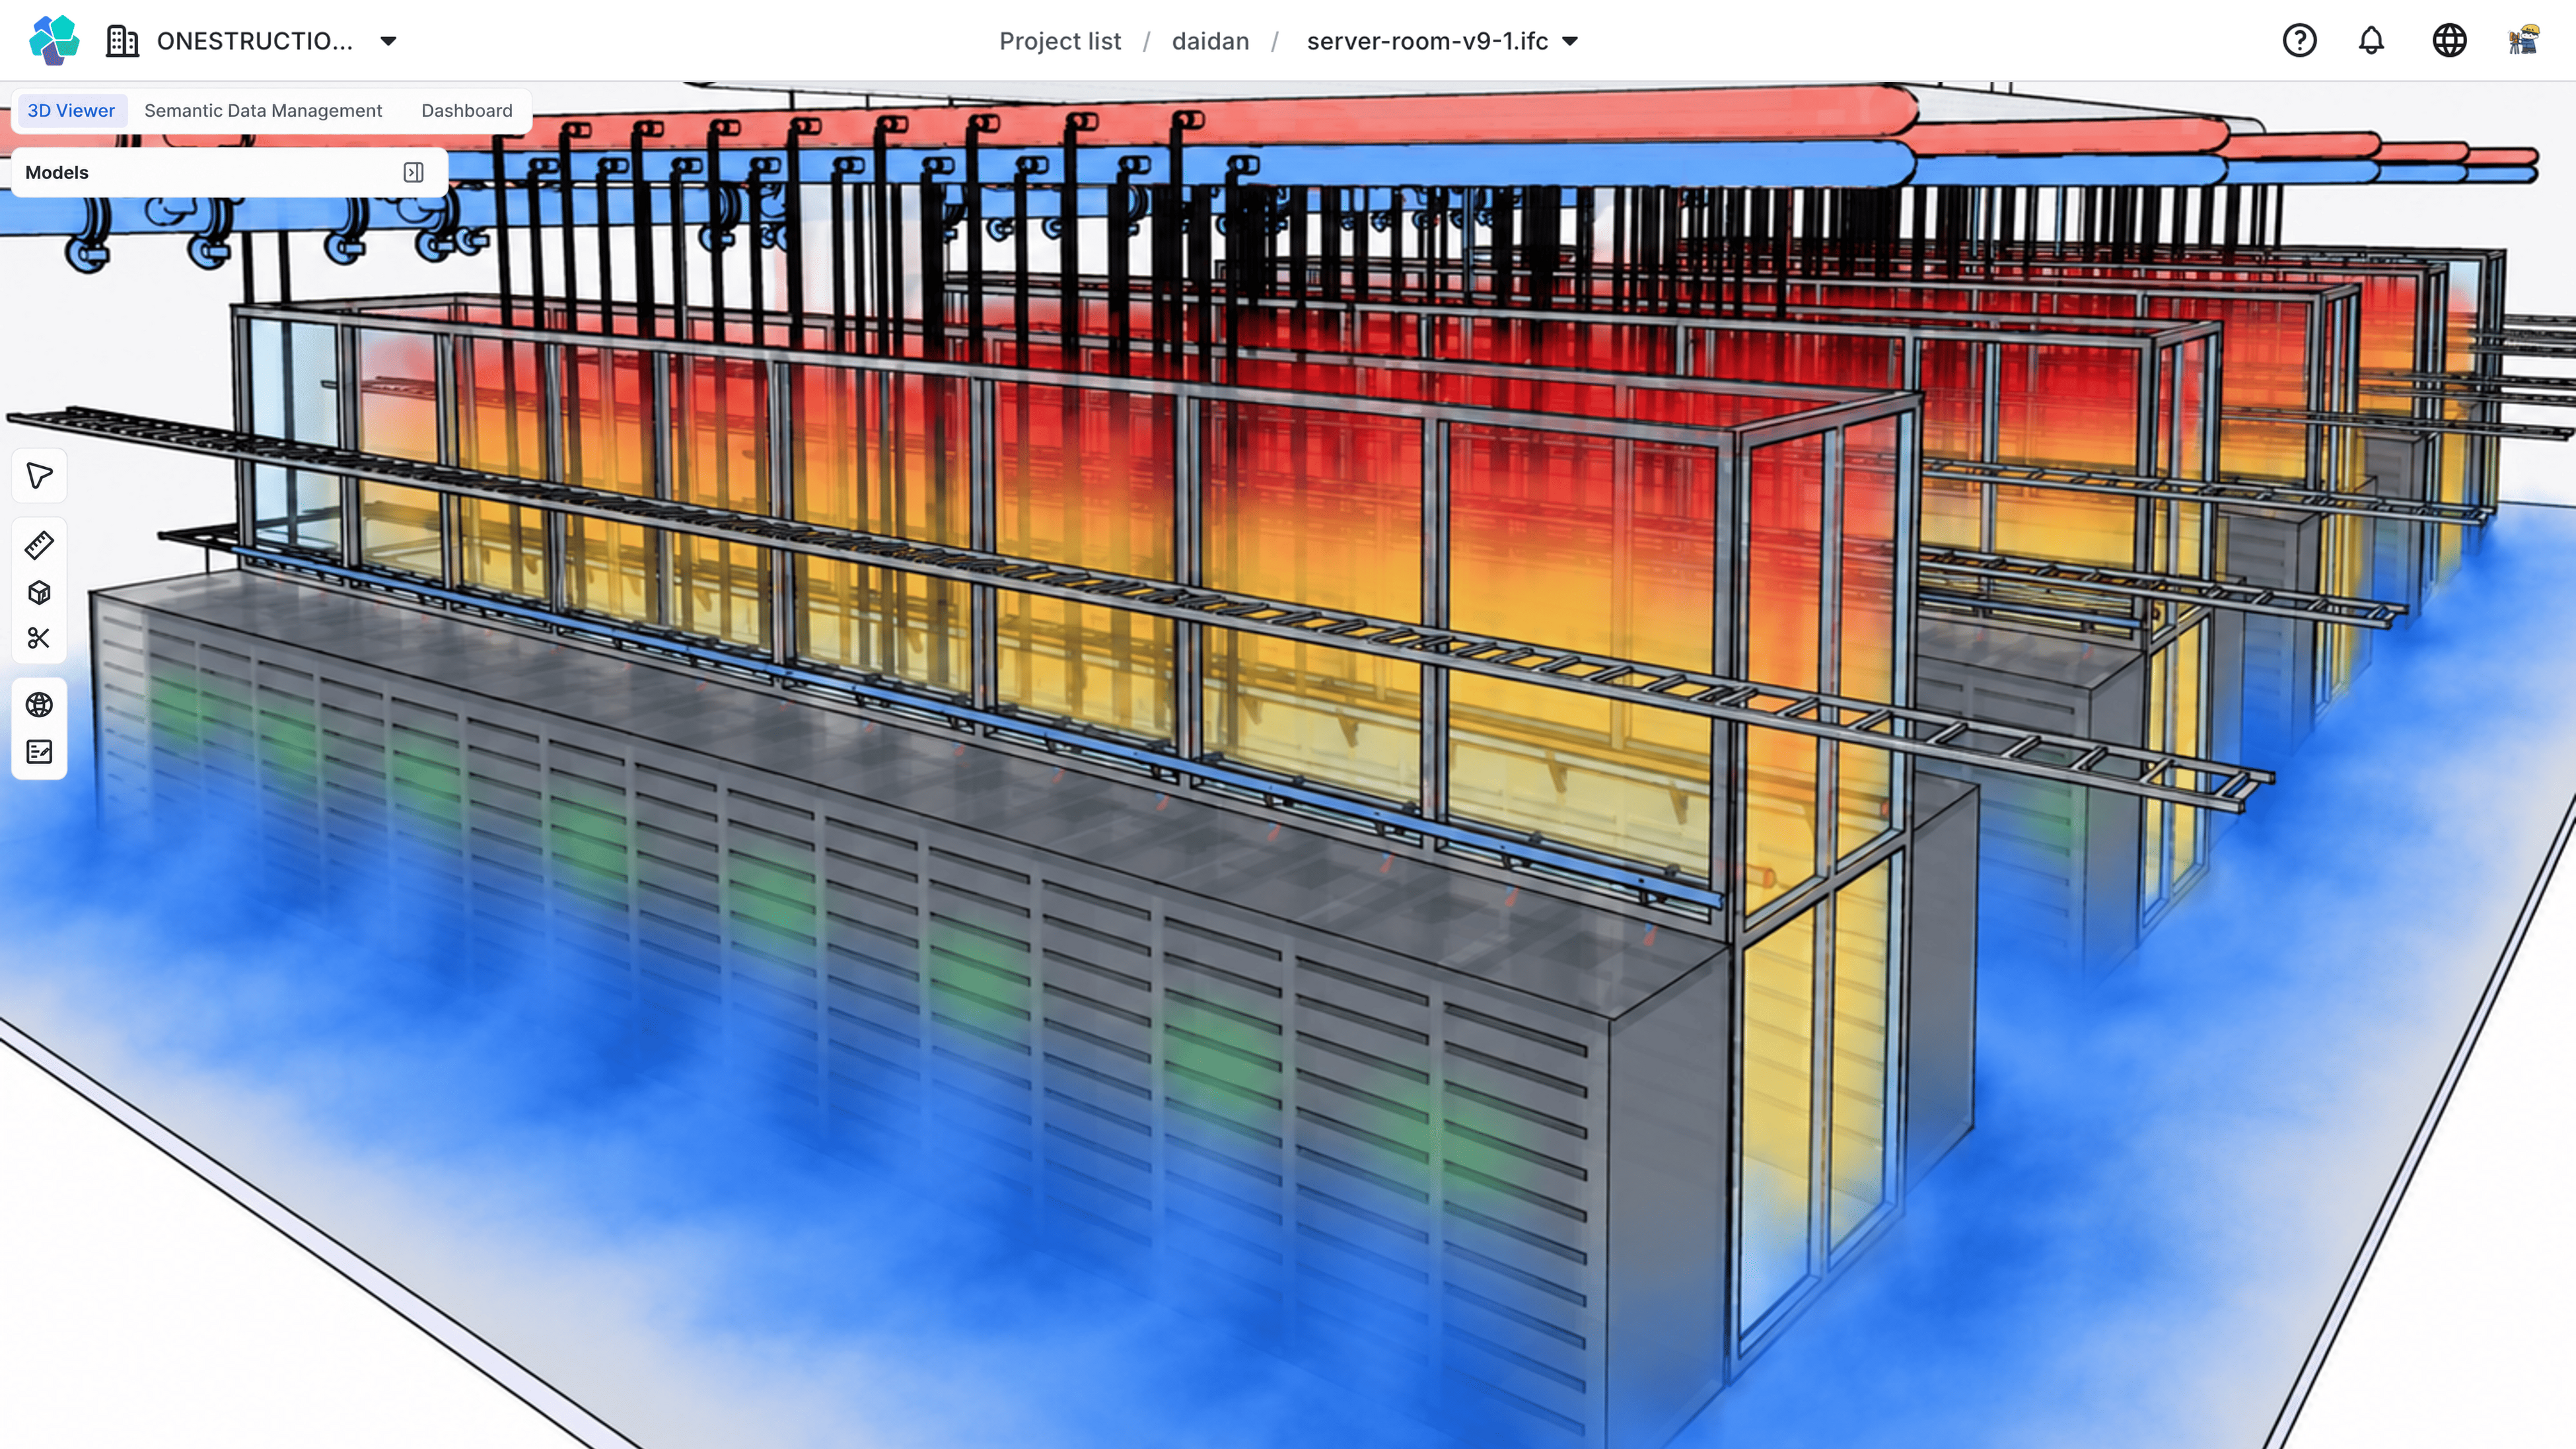Open the annotation notes tool
Screen dimensions: 2576x1449
39,752
